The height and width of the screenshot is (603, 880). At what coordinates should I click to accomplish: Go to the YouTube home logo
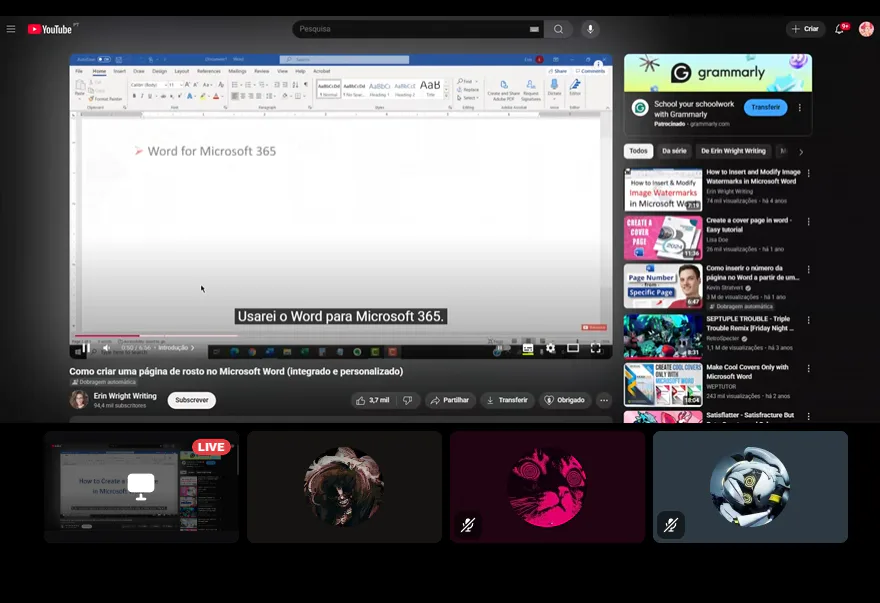pyautogui.click(x=51, y=29)
